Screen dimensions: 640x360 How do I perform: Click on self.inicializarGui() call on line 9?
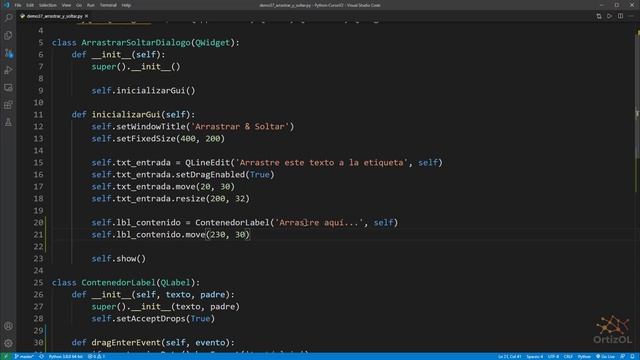coord(143,91)
